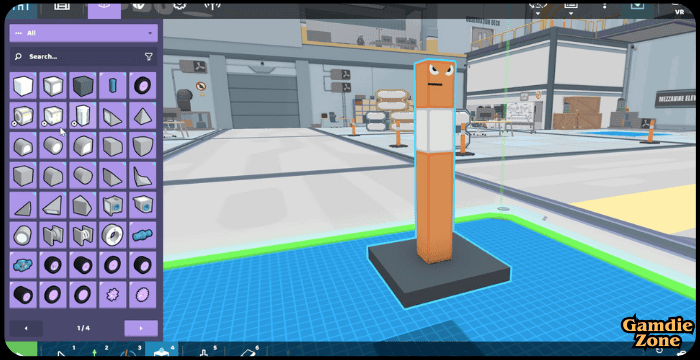Switch to tool slot 3 rotate tool
Image resolution: width=700 pixels, height=360 pixels.
pos(129,350)
